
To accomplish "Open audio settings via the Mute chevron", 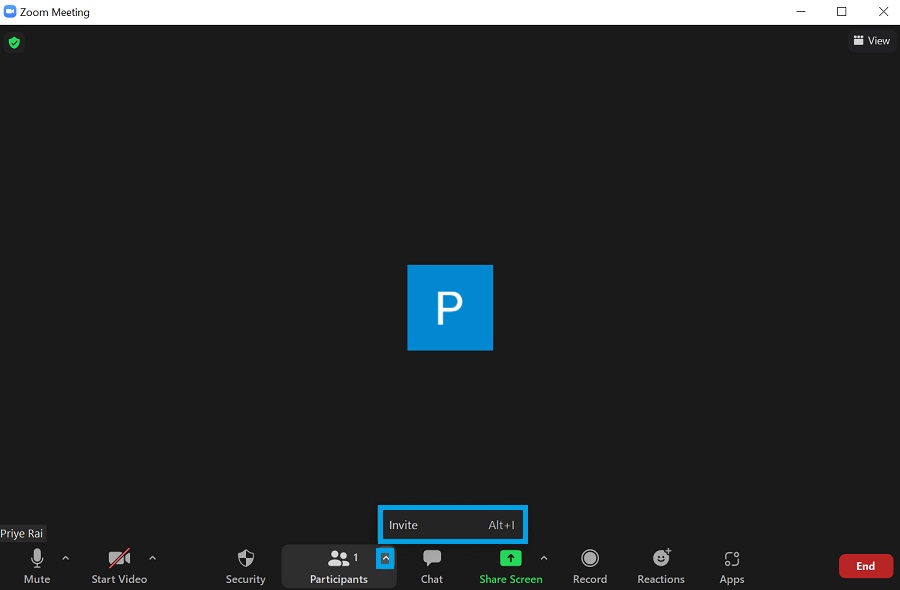I will coord(66,560).
